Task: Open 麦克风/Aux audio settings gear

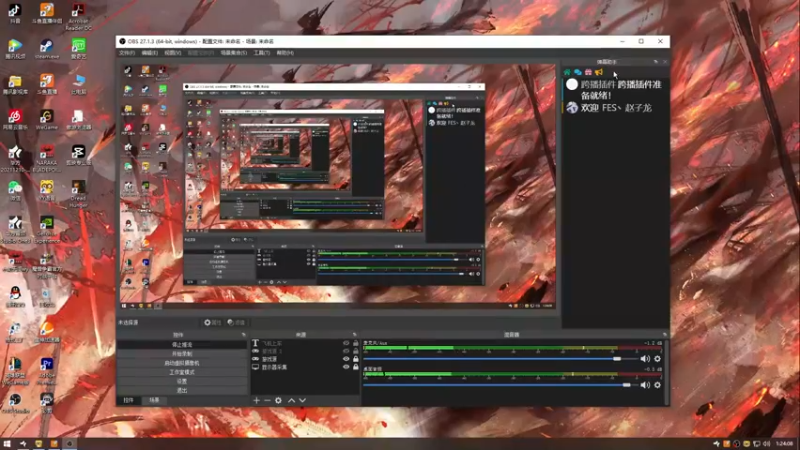Action: [x=657, y=359]
